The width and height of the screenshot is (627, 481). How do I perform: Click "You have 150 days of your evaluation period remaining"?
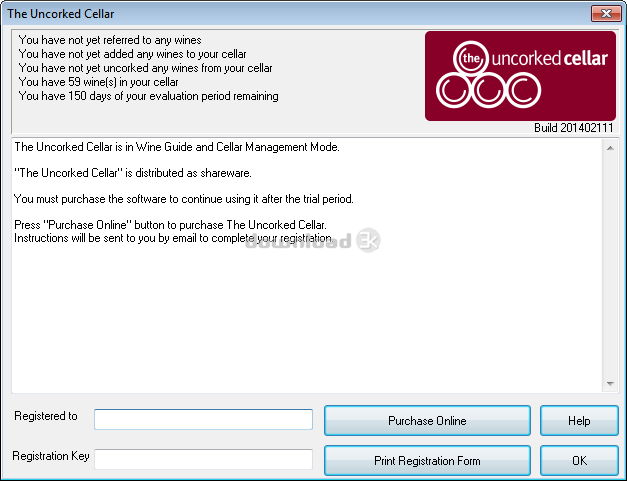pyautogui.click(x=148, y=96)
